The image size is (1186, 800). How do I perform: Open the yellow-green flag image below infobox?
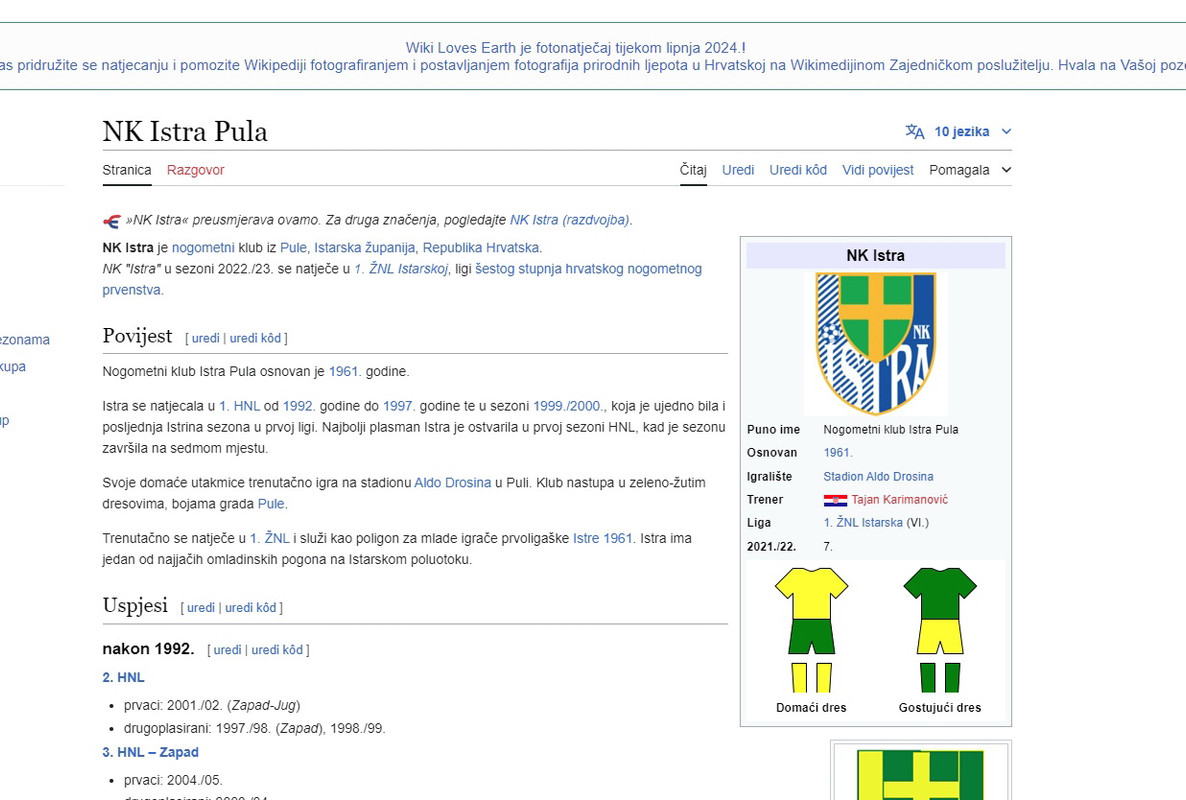921,774
